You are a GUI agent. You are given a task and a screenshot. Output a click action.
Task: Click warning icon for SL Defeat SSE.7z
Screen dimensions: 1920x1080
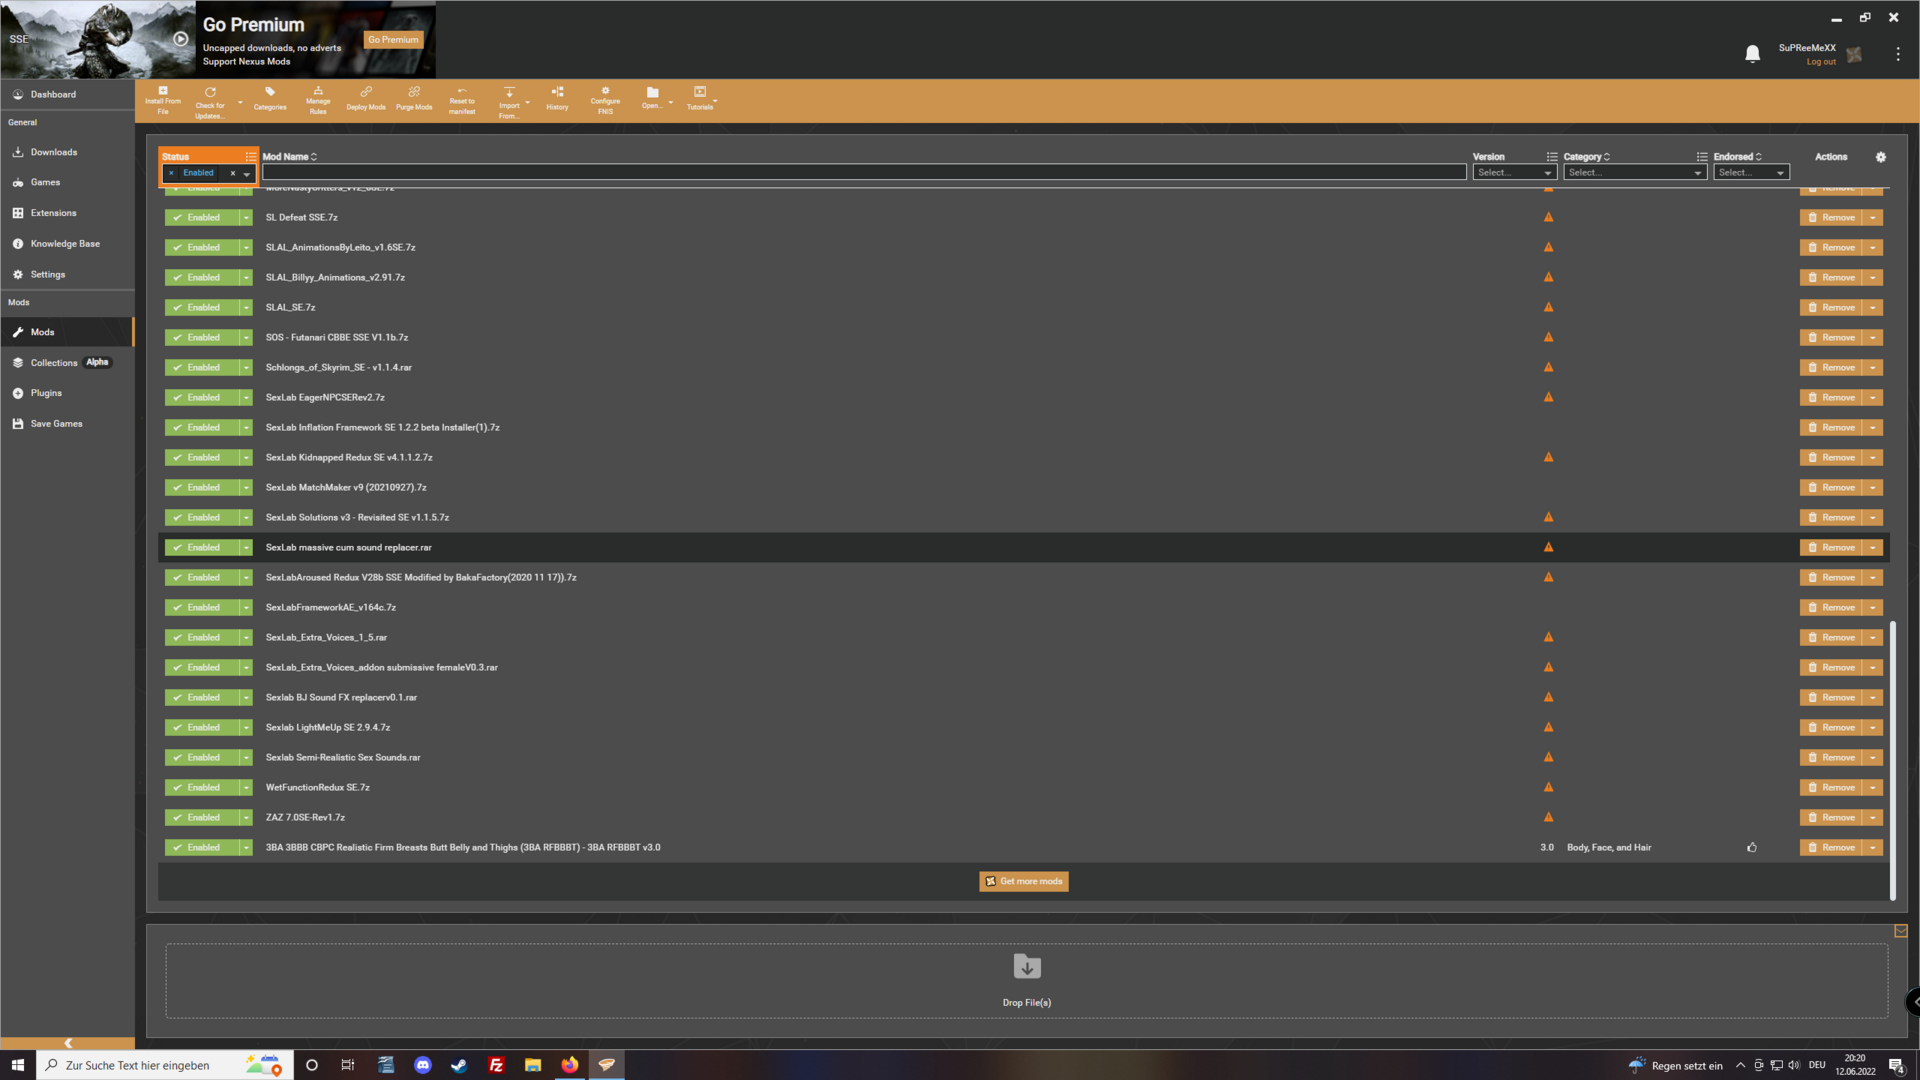pos(1548,217)
